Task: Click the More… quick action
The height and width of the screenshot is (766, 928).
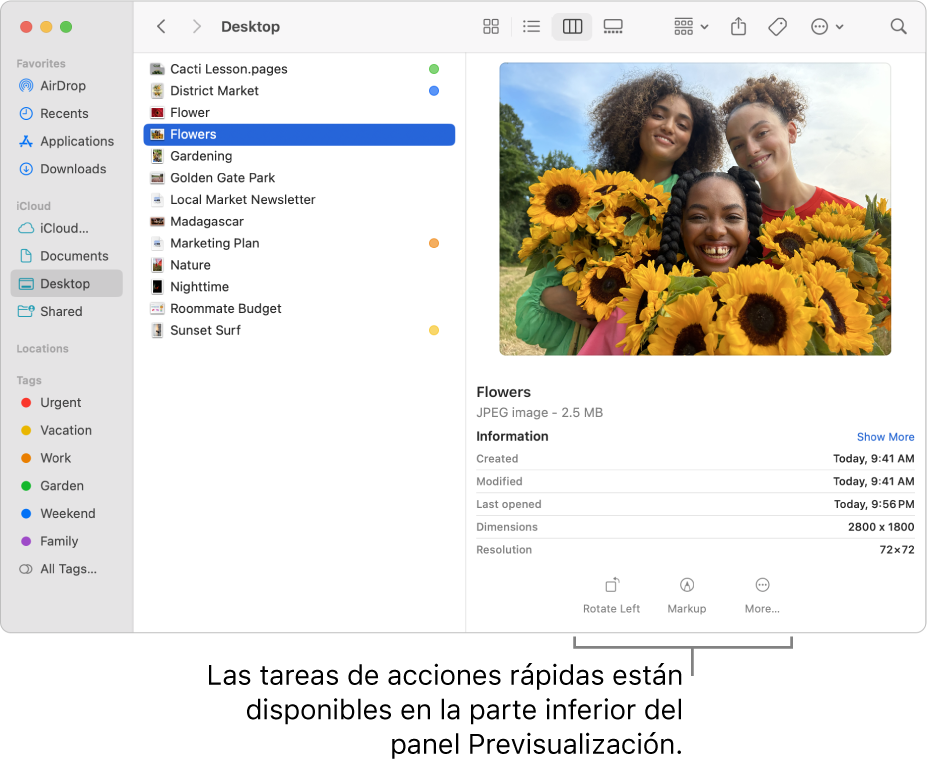Action: (762, 596)
